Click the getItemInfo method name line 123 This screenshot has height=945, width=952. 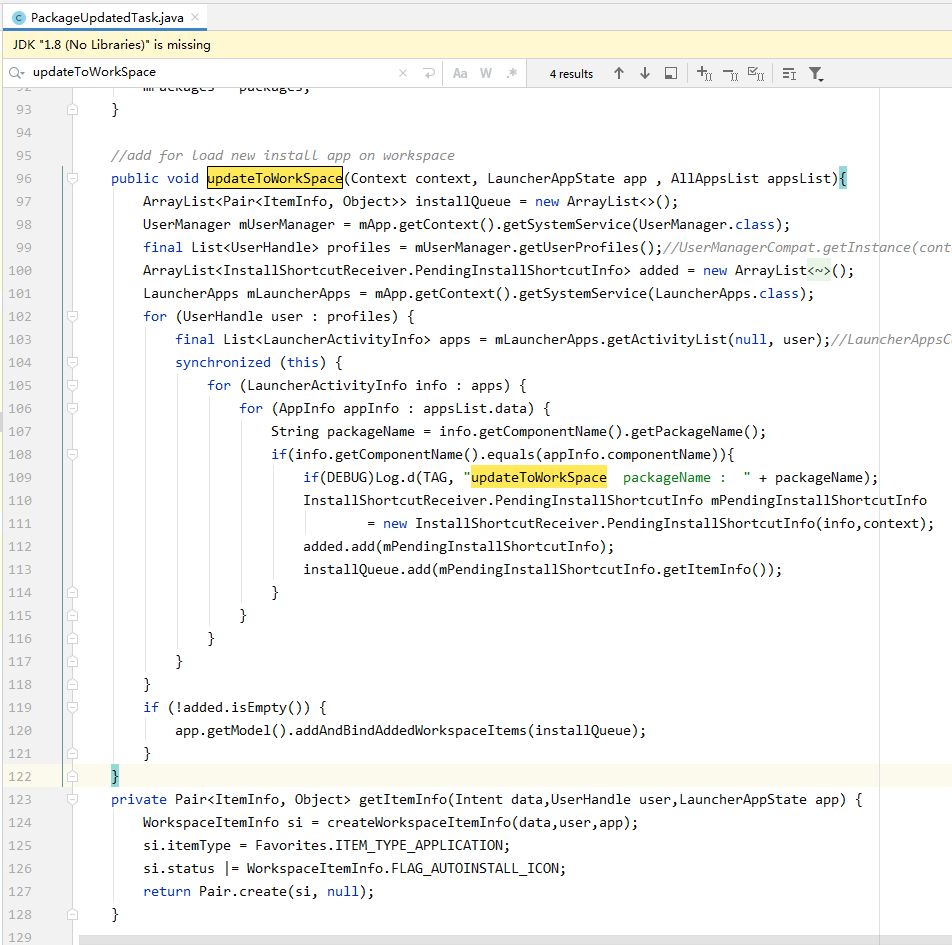tap(403, 799)
